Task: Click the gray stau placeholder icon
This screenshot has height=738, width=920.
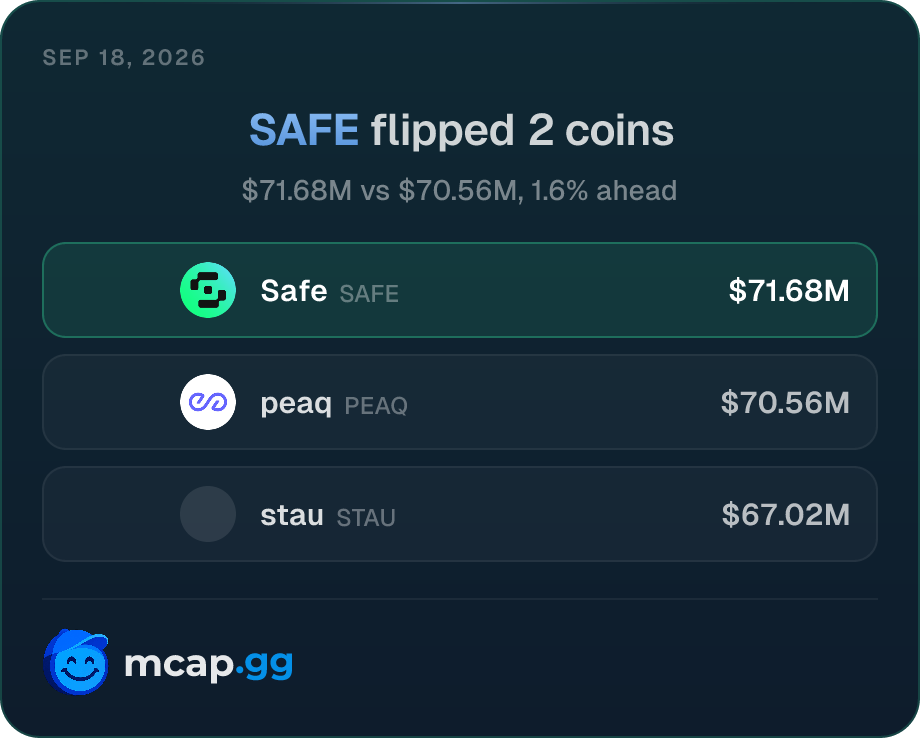Action: pyautogui.click(x=208, y=514)
